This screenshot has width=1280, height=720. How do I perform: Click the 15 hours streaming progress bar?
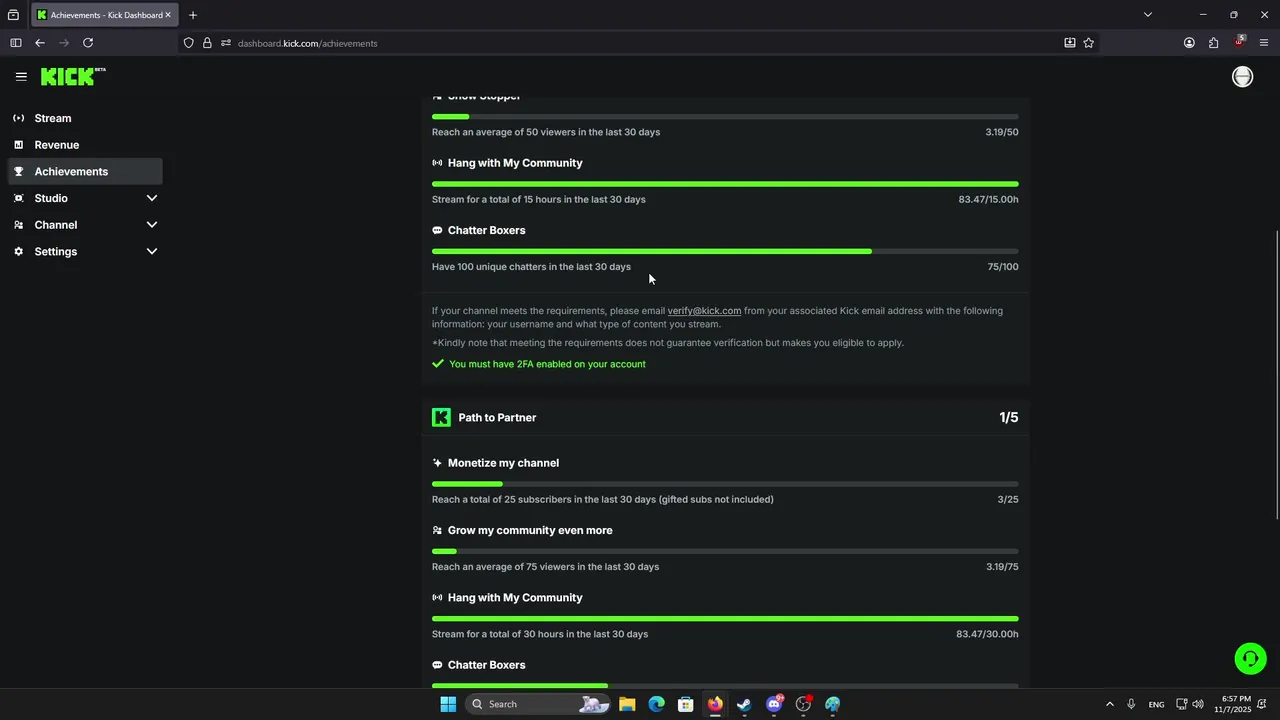[725, 184]
